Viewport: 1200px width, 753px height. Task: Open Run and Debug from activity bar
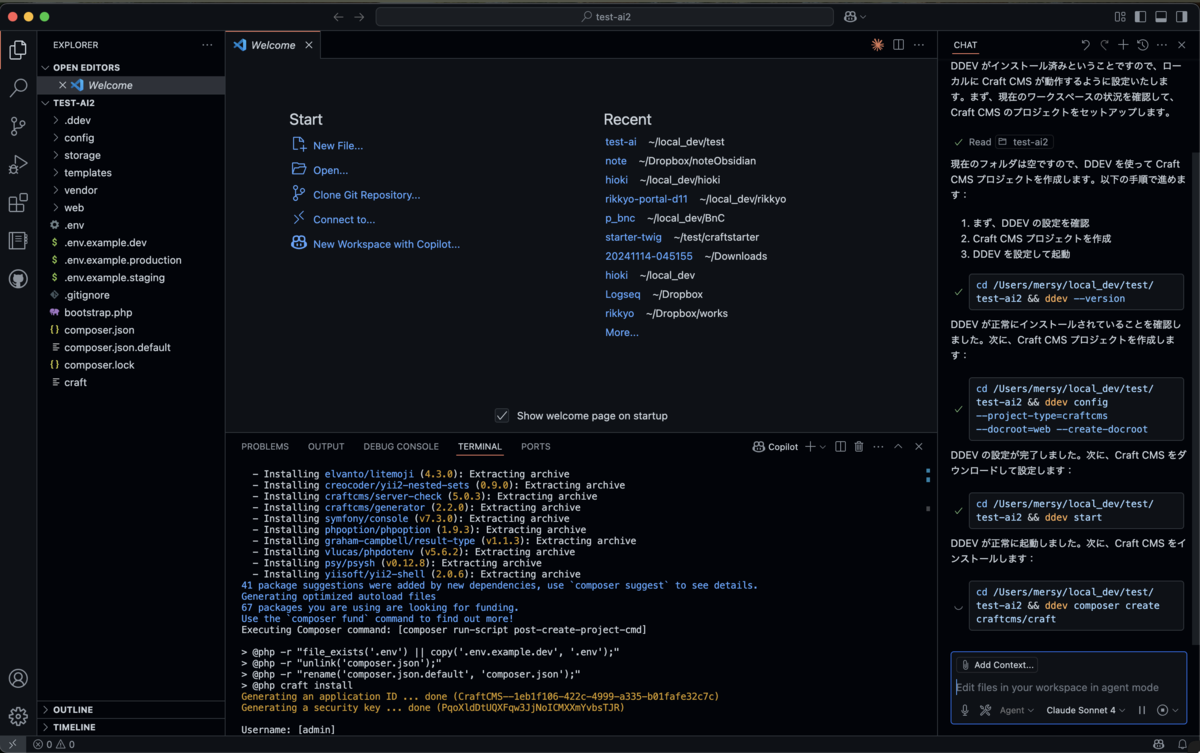18,165
